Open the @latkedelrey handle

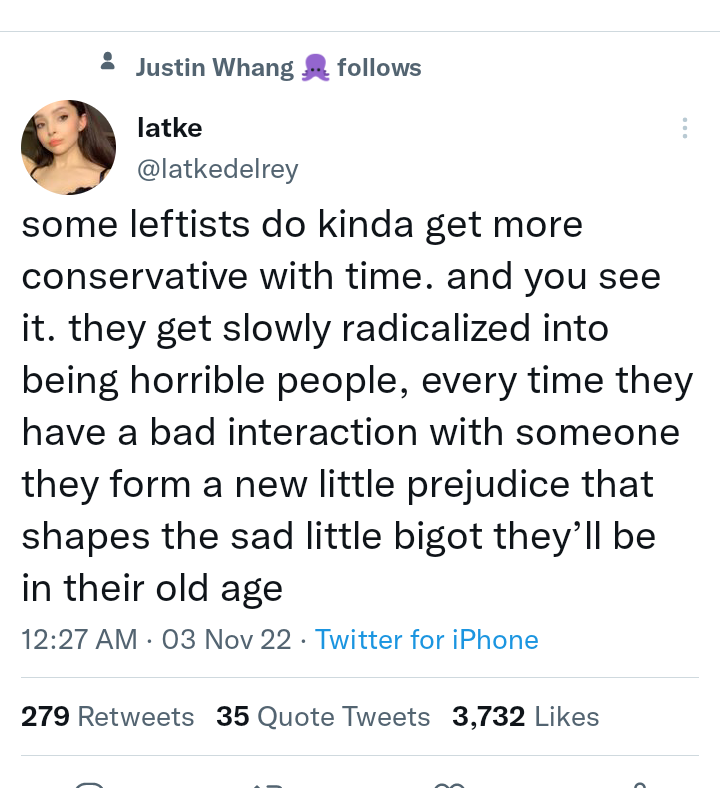tap(217, 170)
